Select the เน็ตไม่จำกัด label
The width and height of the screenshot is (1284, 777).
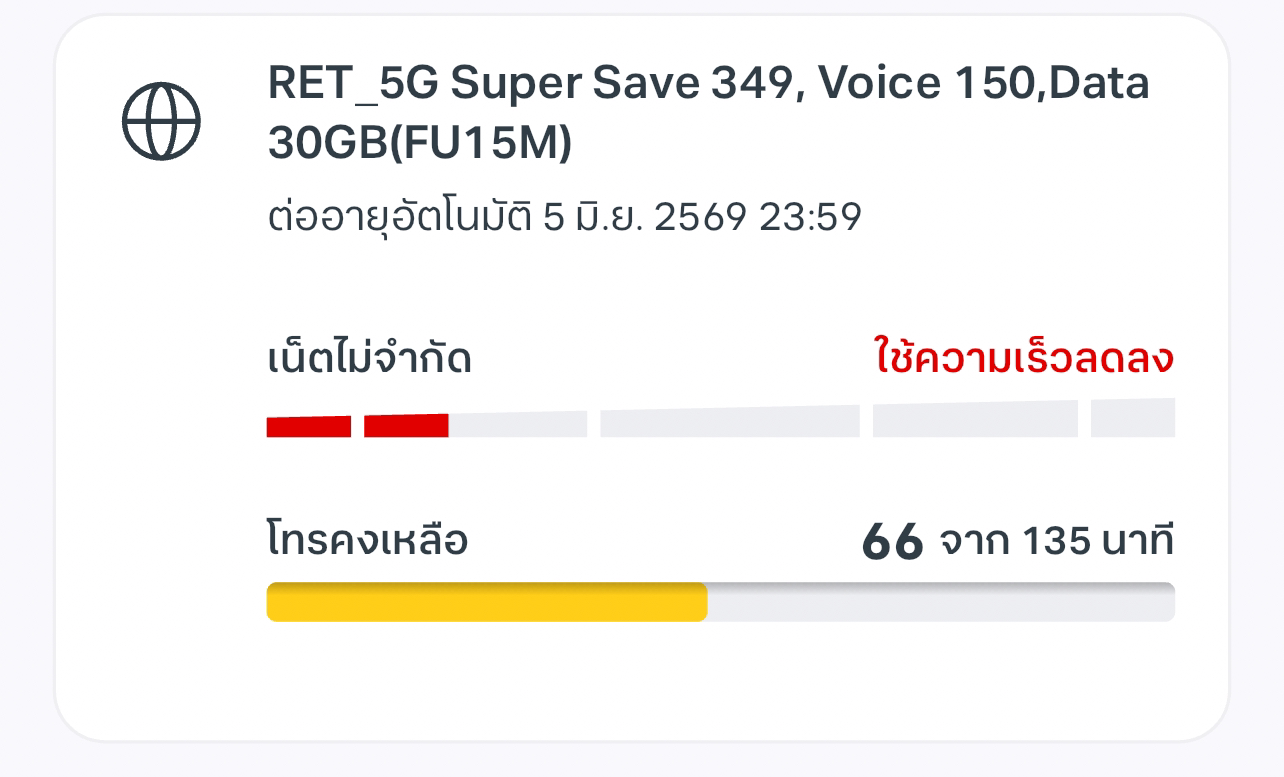[x=369, y=358]
